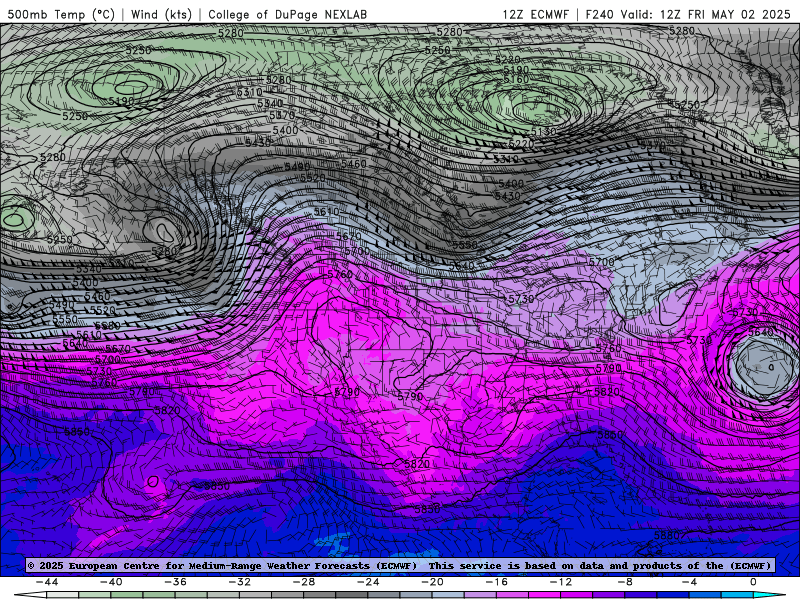
Task: Click the 5580 contour label
Action: 107,326
